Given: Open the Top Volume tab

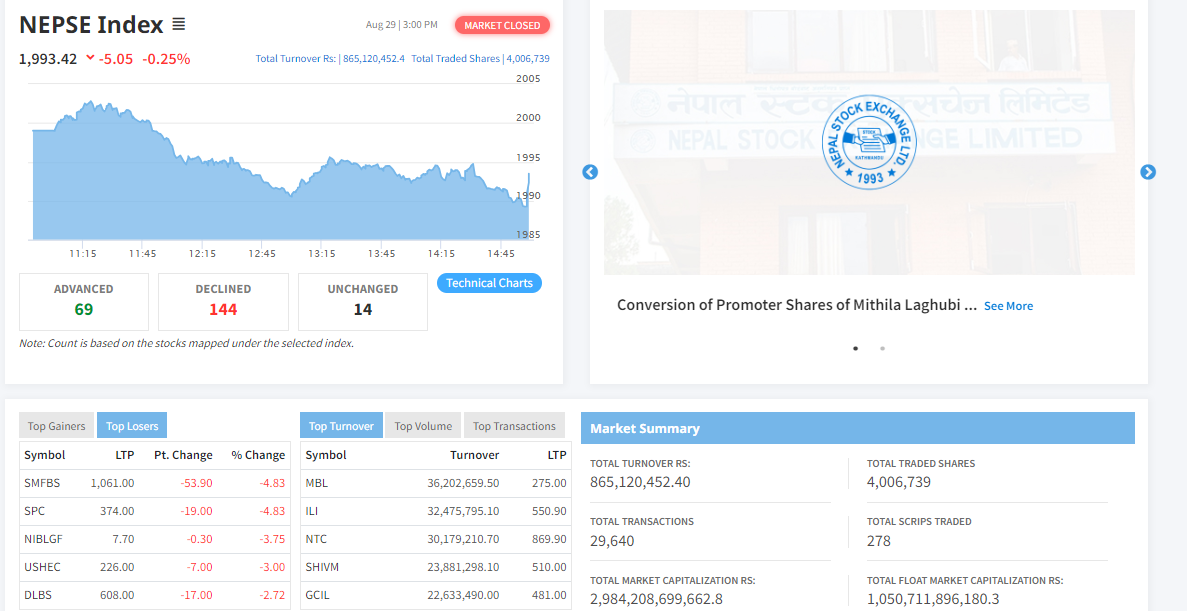Looking at the screenshot, I should 423,426.
